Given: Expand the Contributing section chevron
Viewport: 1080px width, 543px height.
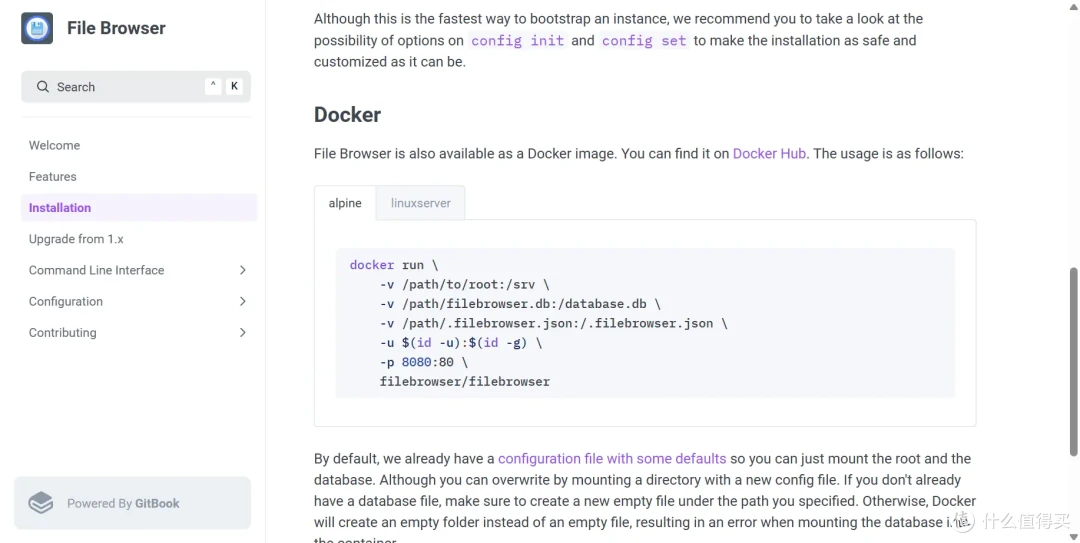Looking at the screenshot, I should click(x=242, y=332).
